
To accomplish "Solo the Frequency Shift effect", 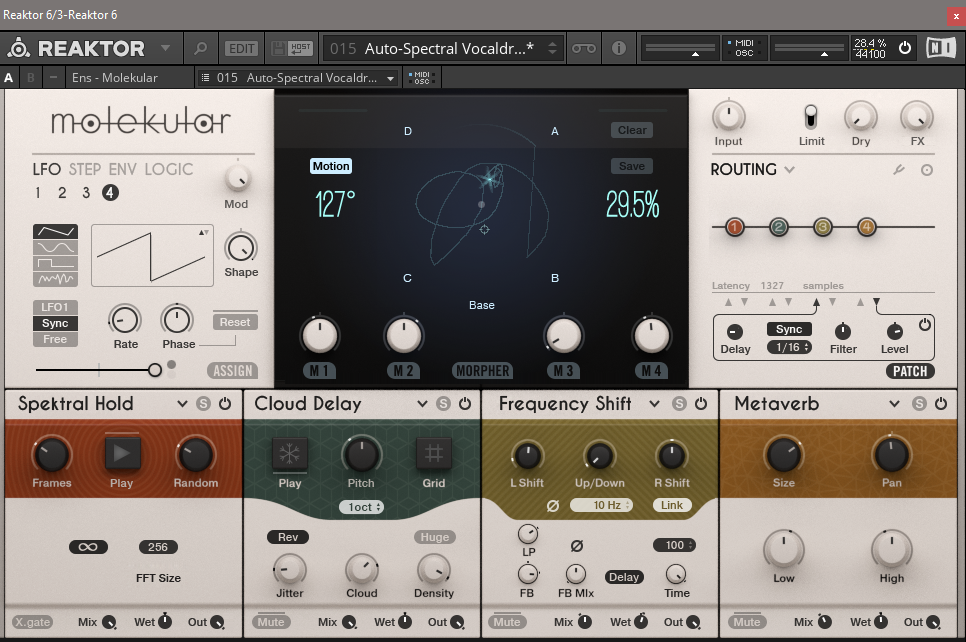I will coord(680,404).
